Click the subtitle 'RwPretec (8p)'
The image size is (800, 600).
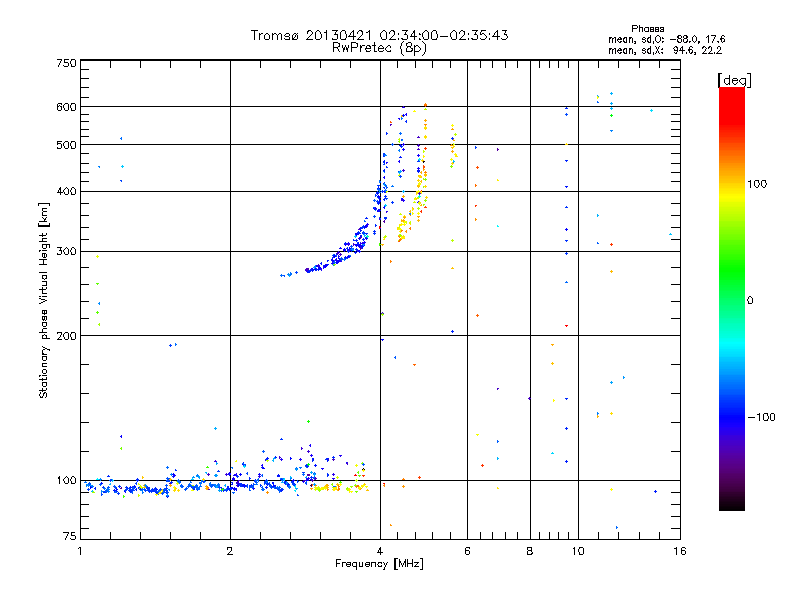tap(379, 48)
